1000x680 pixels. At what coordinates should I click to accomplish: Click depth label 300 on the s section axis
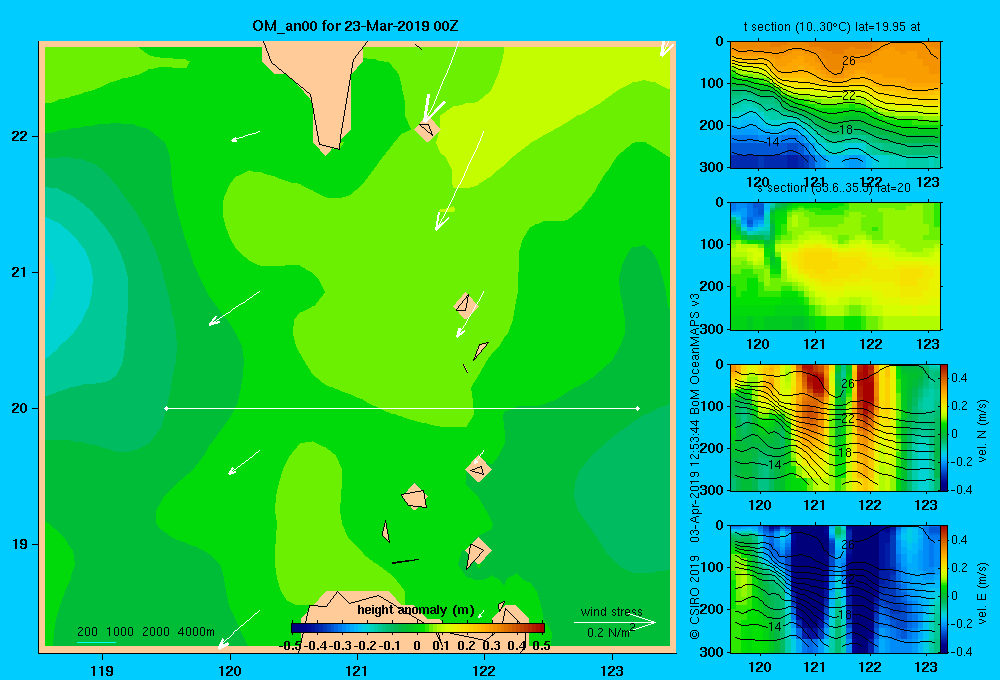point(713,329)
